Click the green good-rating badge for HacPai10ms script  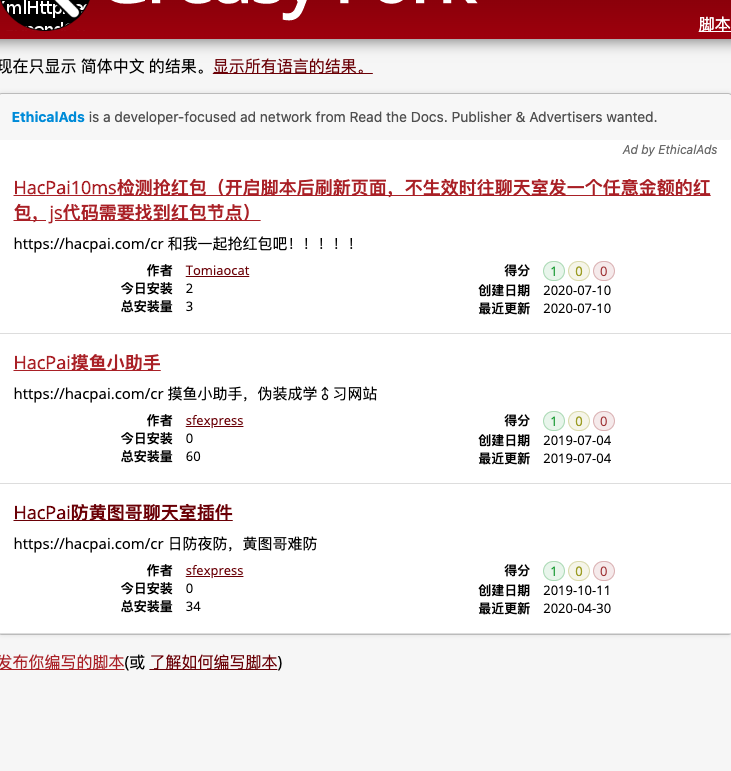coord(554,271)
